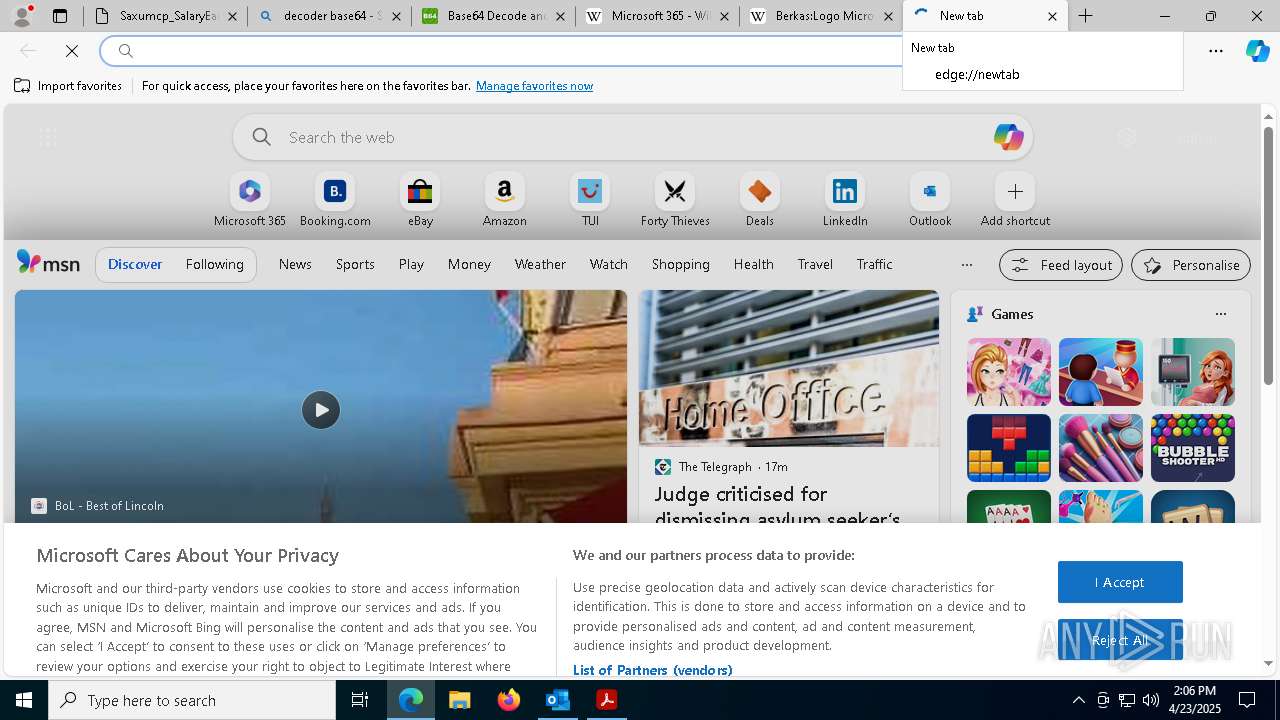Open the TUI shortcut tile

point(590,200)
